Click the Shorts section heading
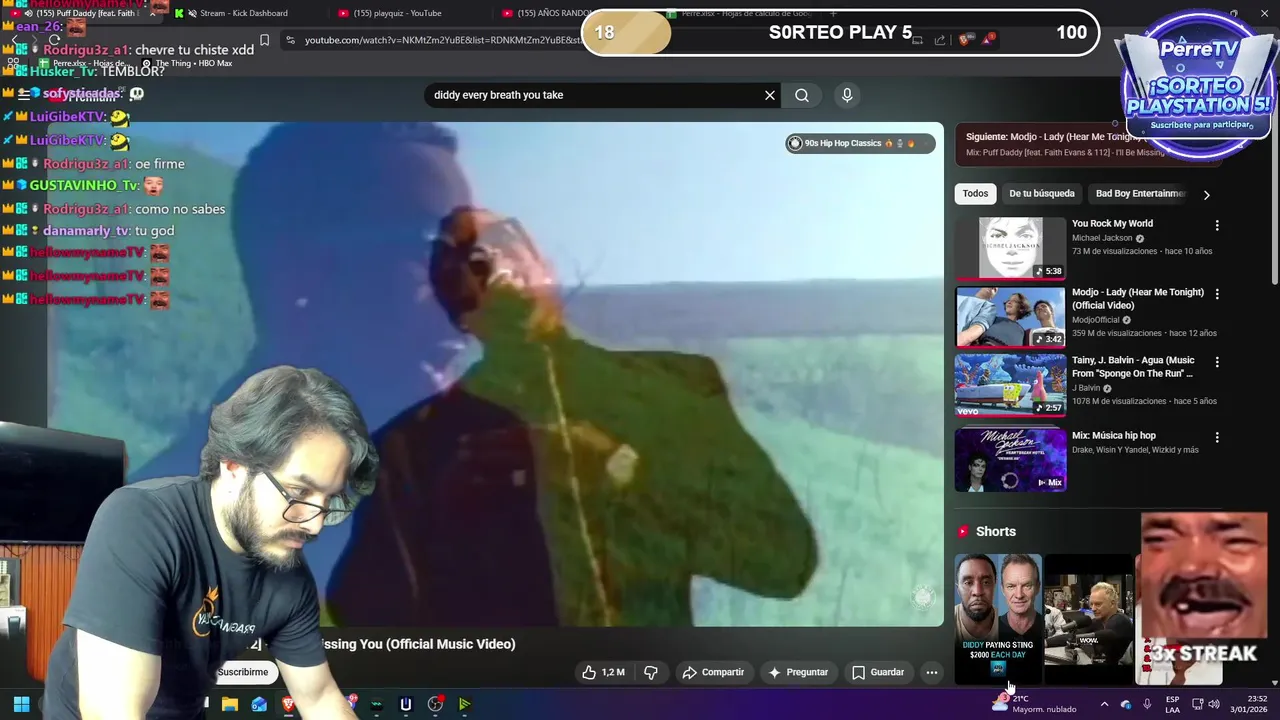This screenshot has width=1280, height=720. click(995, 531)
